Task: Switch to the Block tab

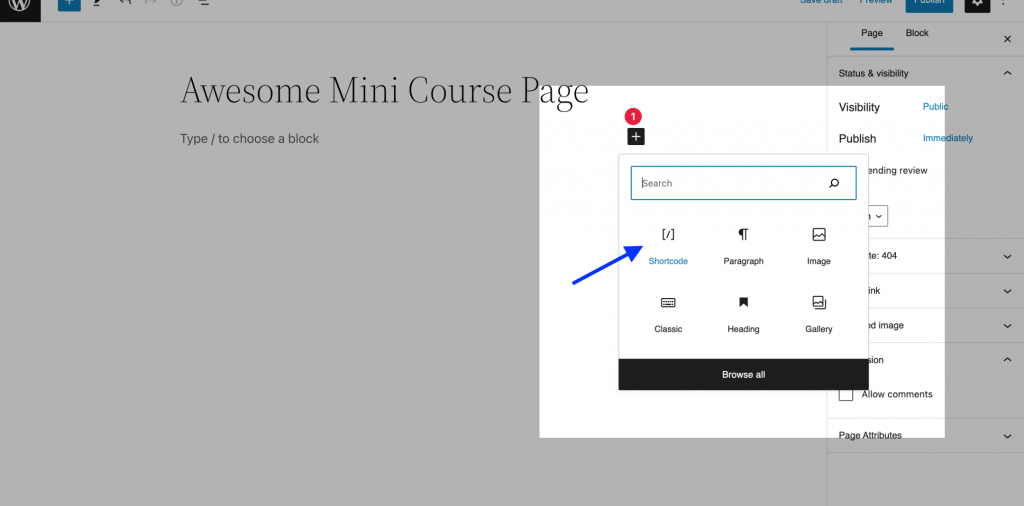Action: [917, 34]
